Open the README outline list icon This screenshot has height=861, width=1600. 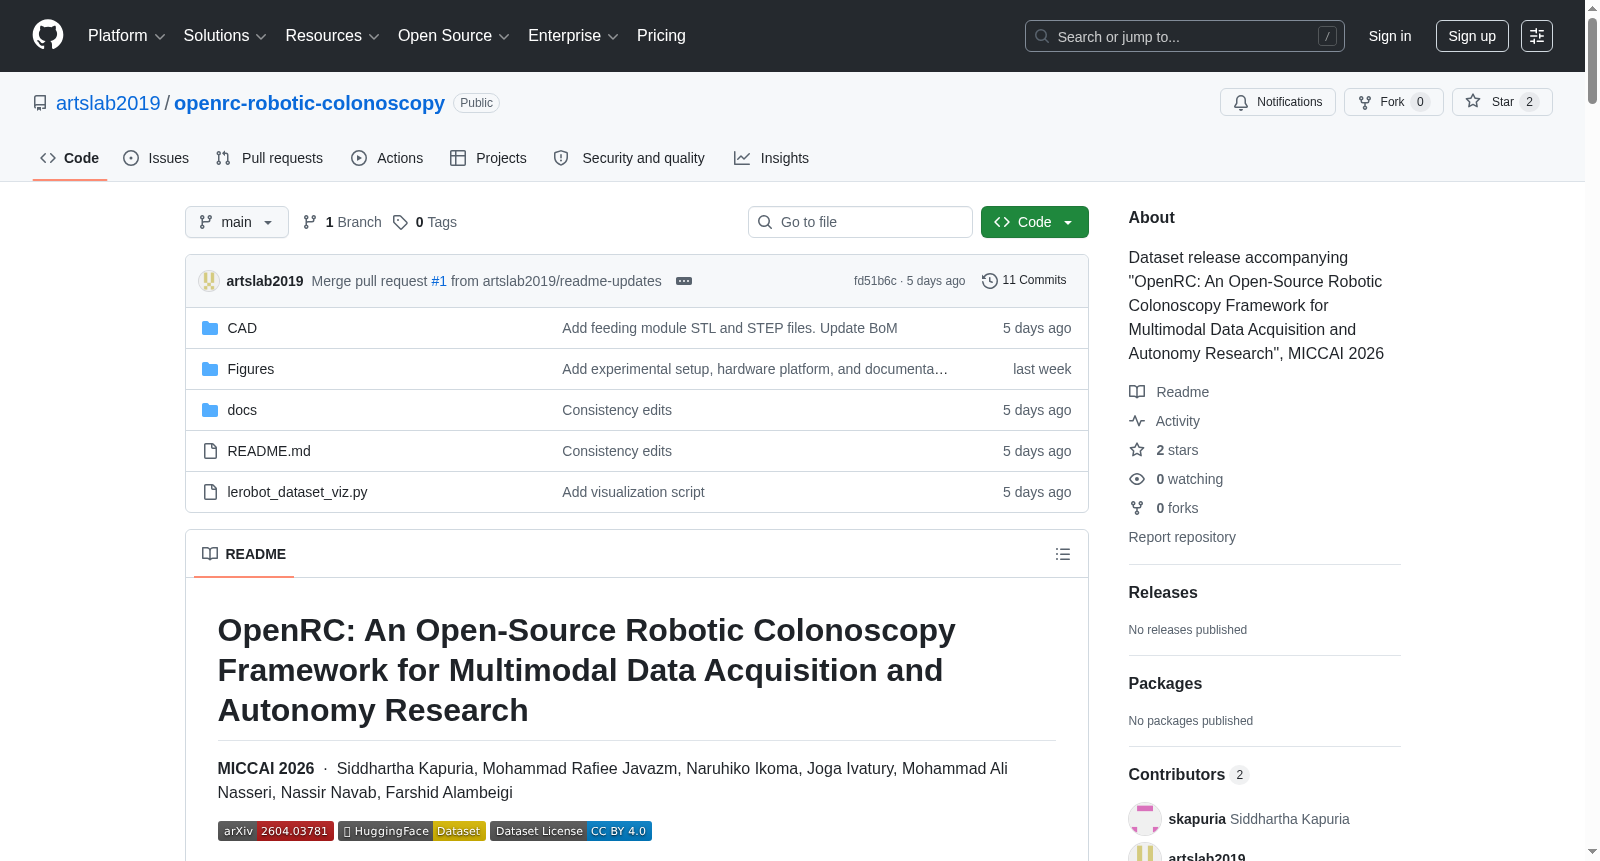click(x=1063, y=554)
